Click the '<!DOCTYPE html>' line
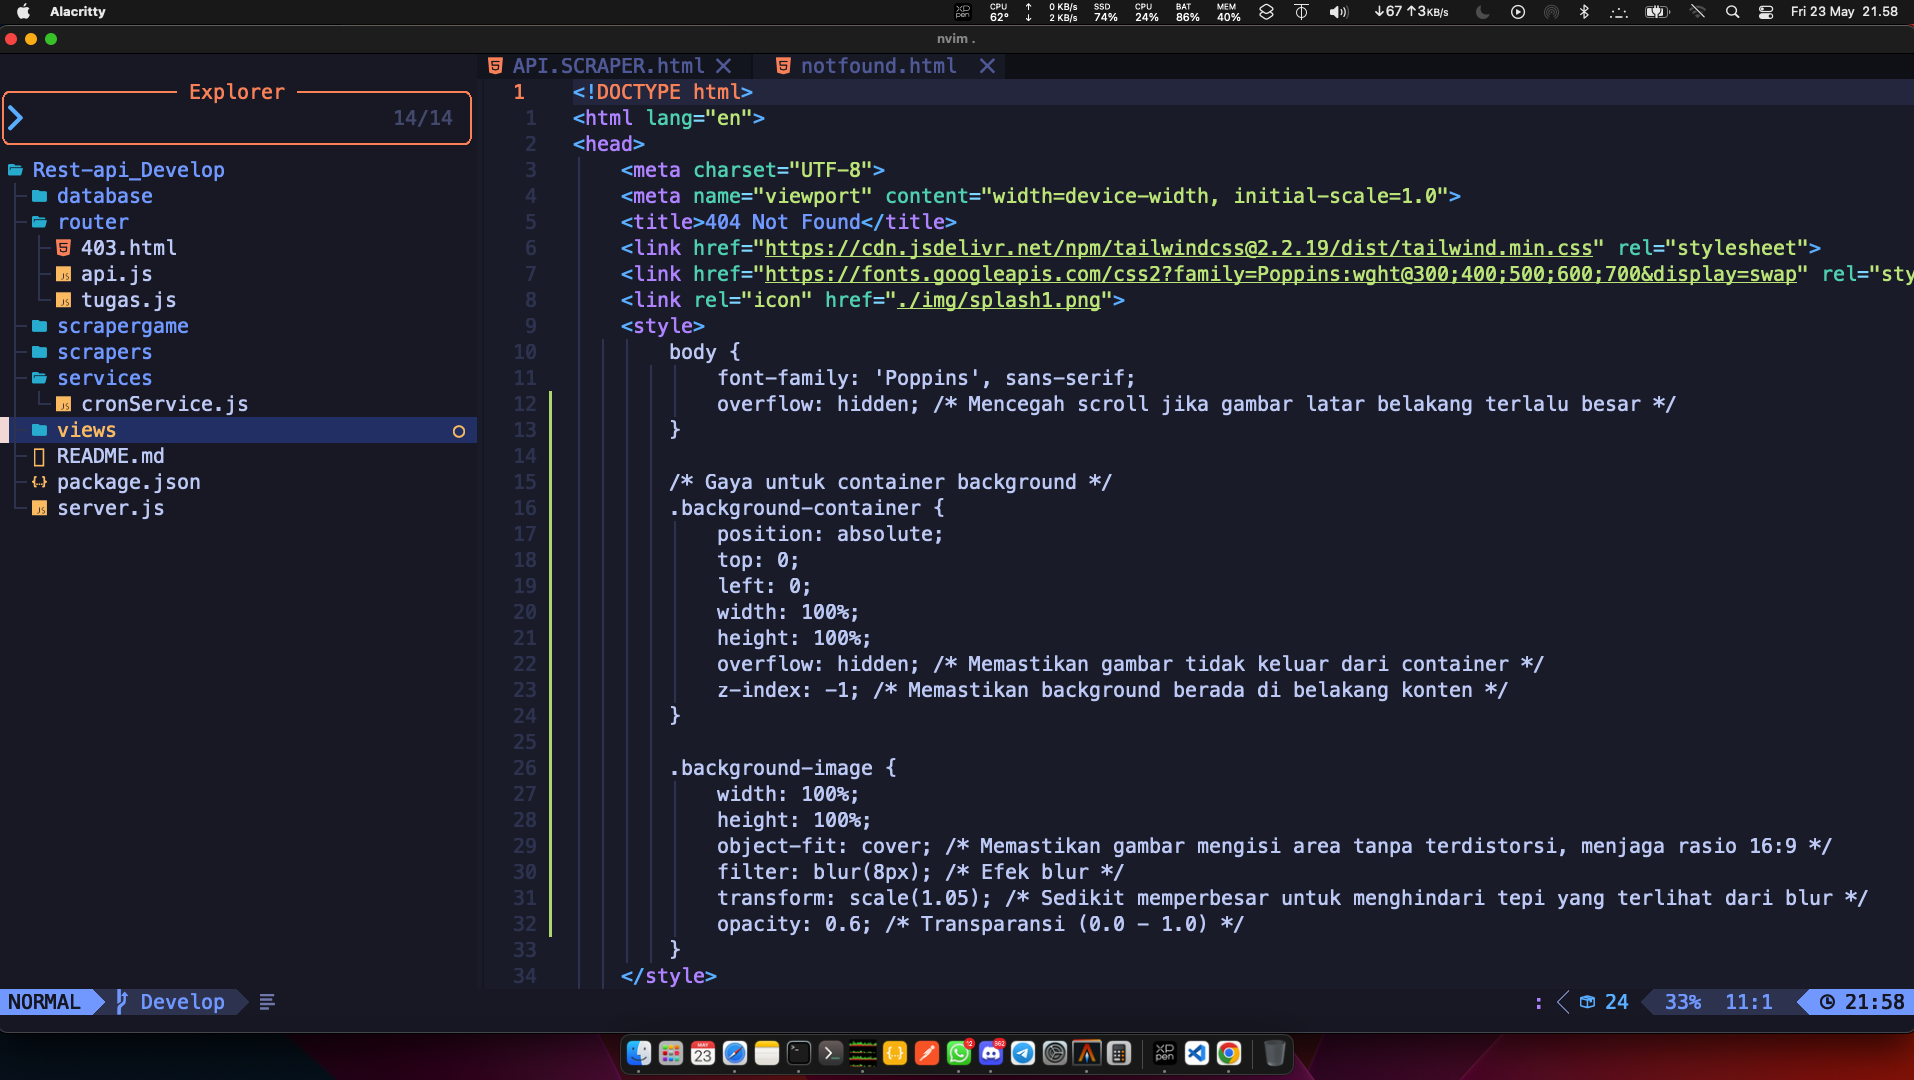1914x1080 pixels. click(x=663, y=92)
